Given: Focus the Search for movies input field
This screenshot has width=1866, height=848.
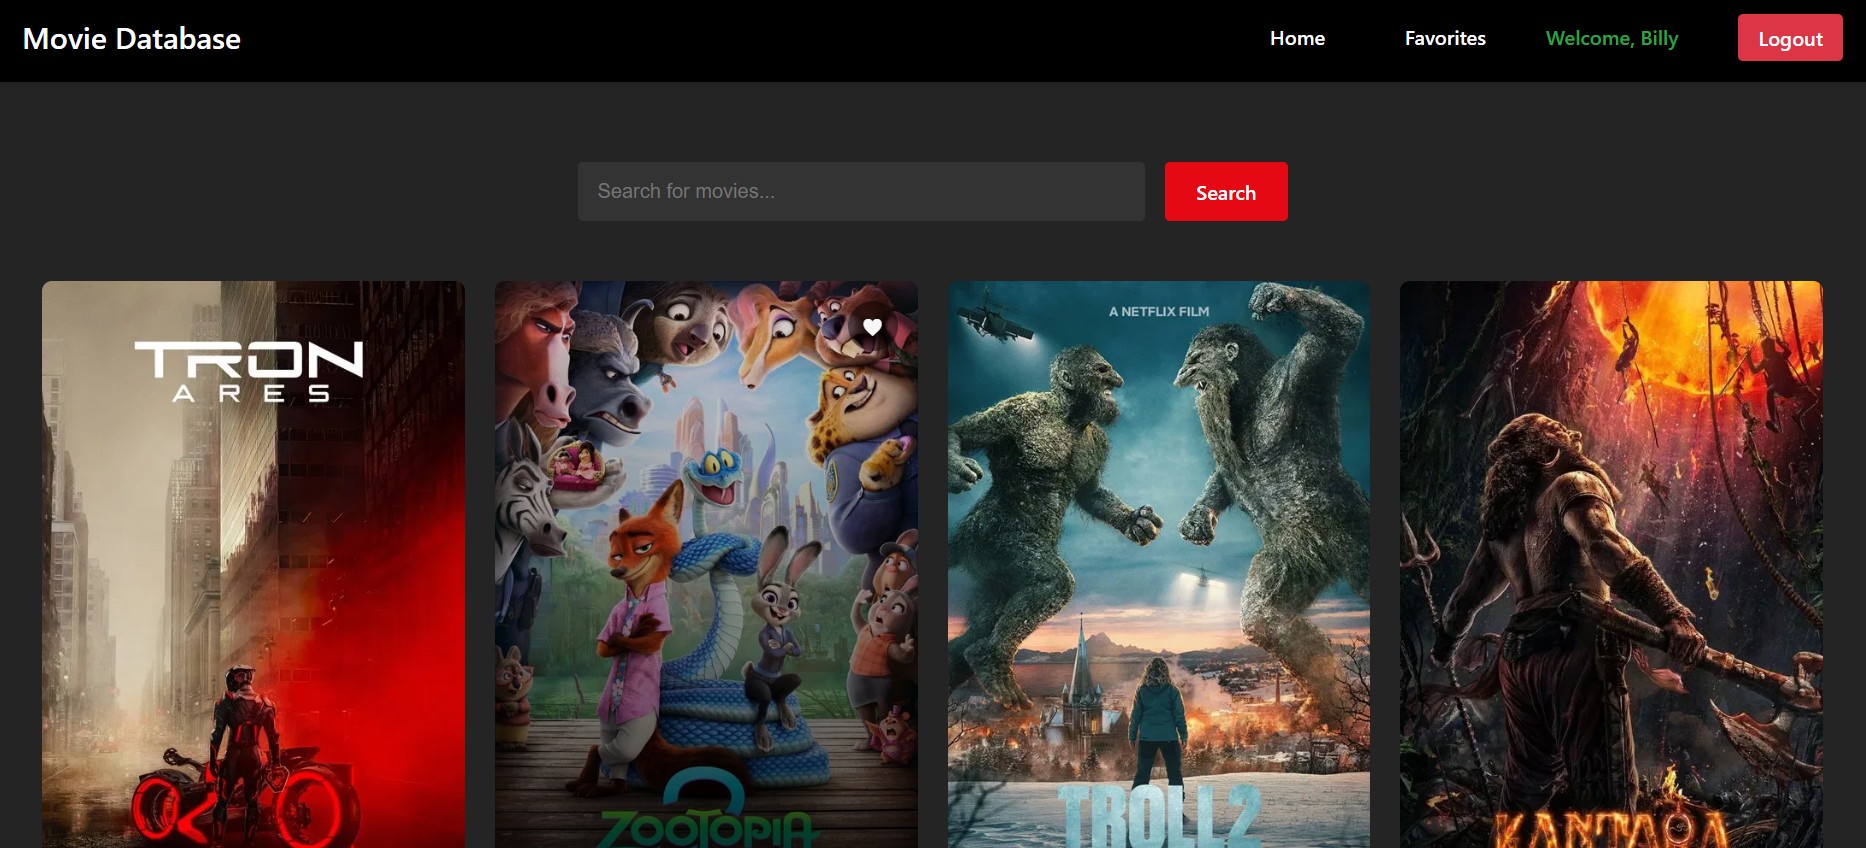Looking at the screenshot, I should (861, 191).
